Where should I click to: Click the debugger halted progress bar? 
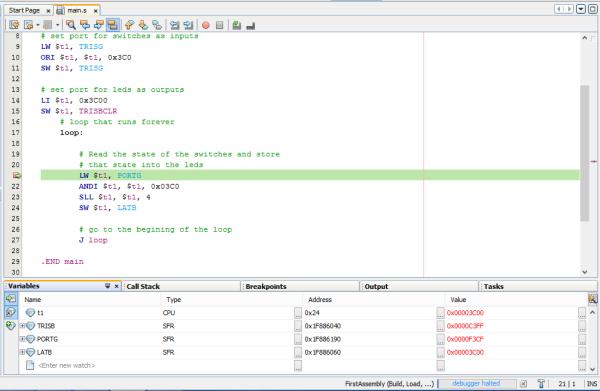476,383
